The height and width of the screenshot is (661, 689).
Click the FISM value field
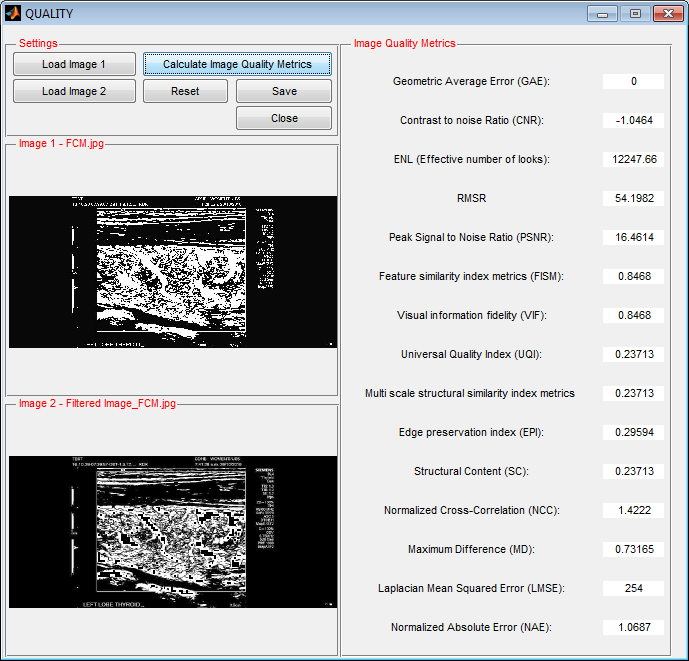(x=633, y=276)
